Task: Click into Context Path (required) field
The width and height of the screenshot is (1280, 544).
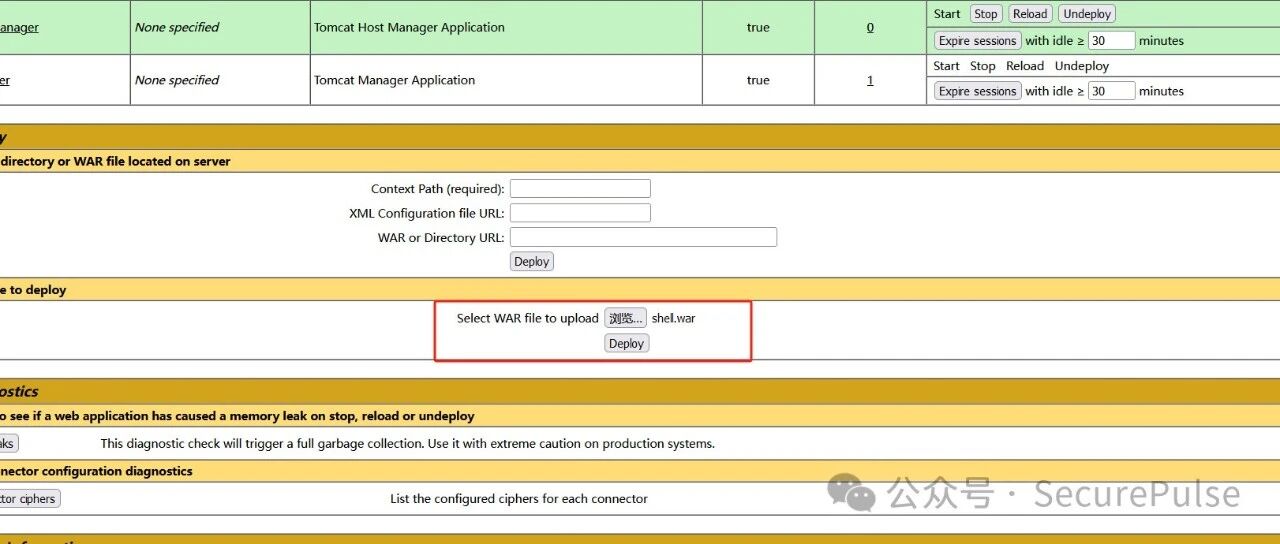Action: [580, 188]
